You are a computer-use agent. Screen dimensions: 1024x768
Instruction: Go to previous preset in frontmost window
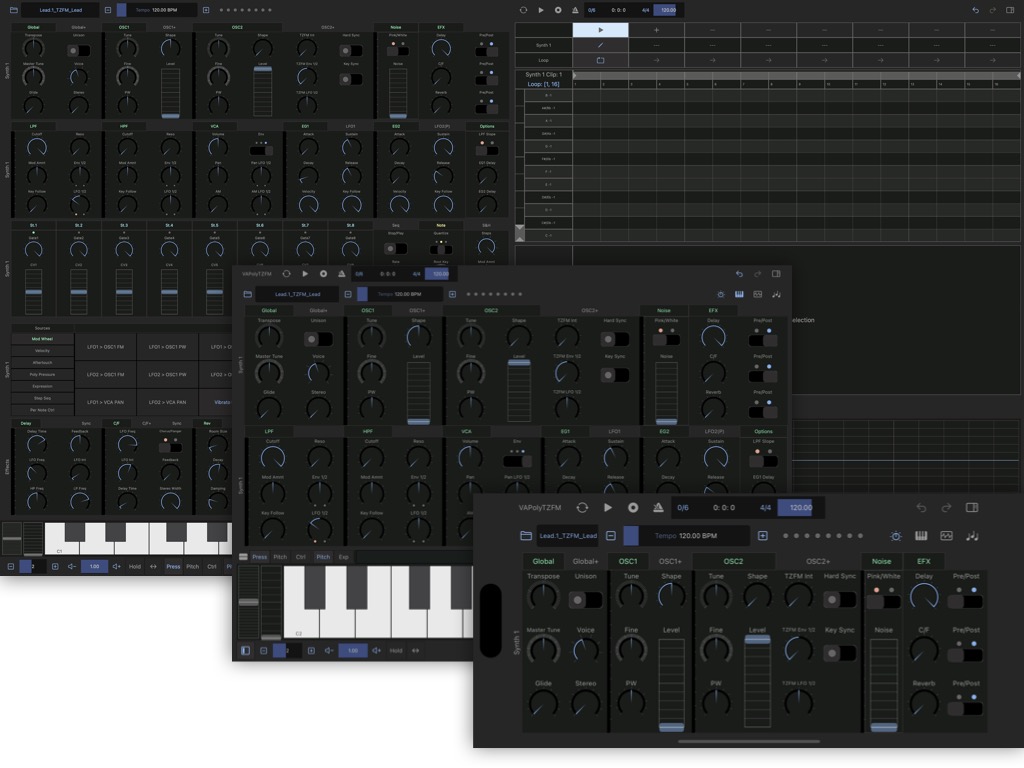611,536
